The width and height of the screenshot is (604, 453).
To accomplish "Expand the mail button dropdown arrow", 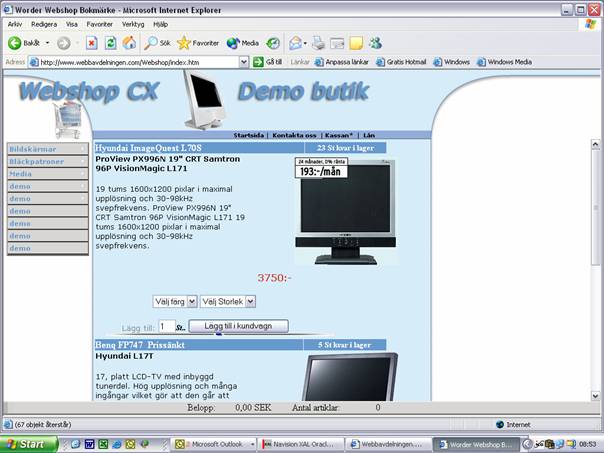I will tap(305, 43).
